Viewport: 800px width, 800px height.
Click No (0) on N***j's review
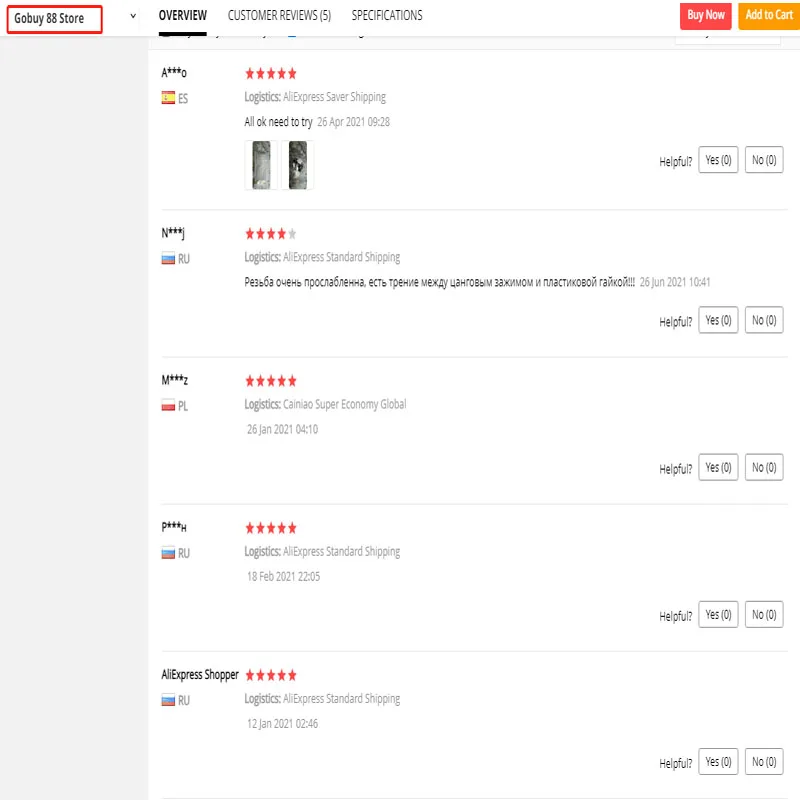tap(764, 320)
